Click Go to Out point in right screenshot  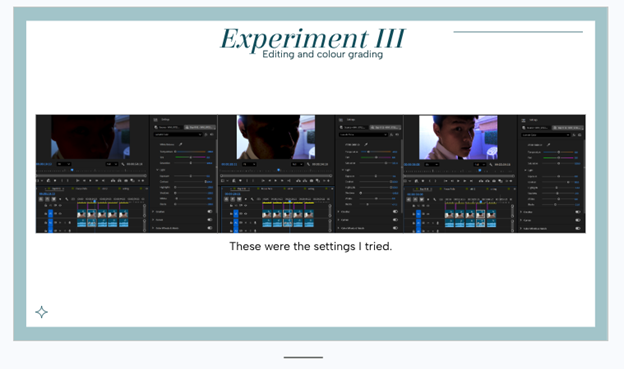[x=472, y=181]
